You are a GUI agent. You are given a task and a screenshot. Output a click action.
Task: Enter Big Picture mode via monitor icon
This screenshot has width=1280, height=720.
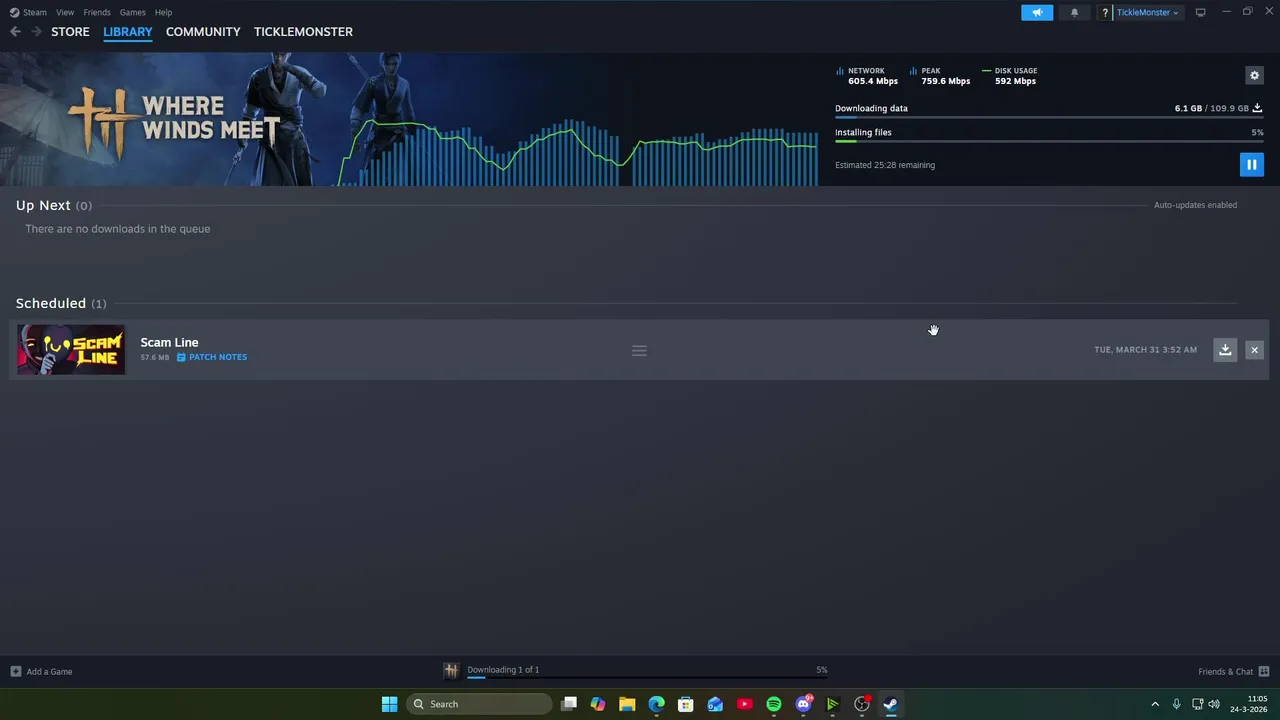pyautogui.click(x=1200, y=12)
